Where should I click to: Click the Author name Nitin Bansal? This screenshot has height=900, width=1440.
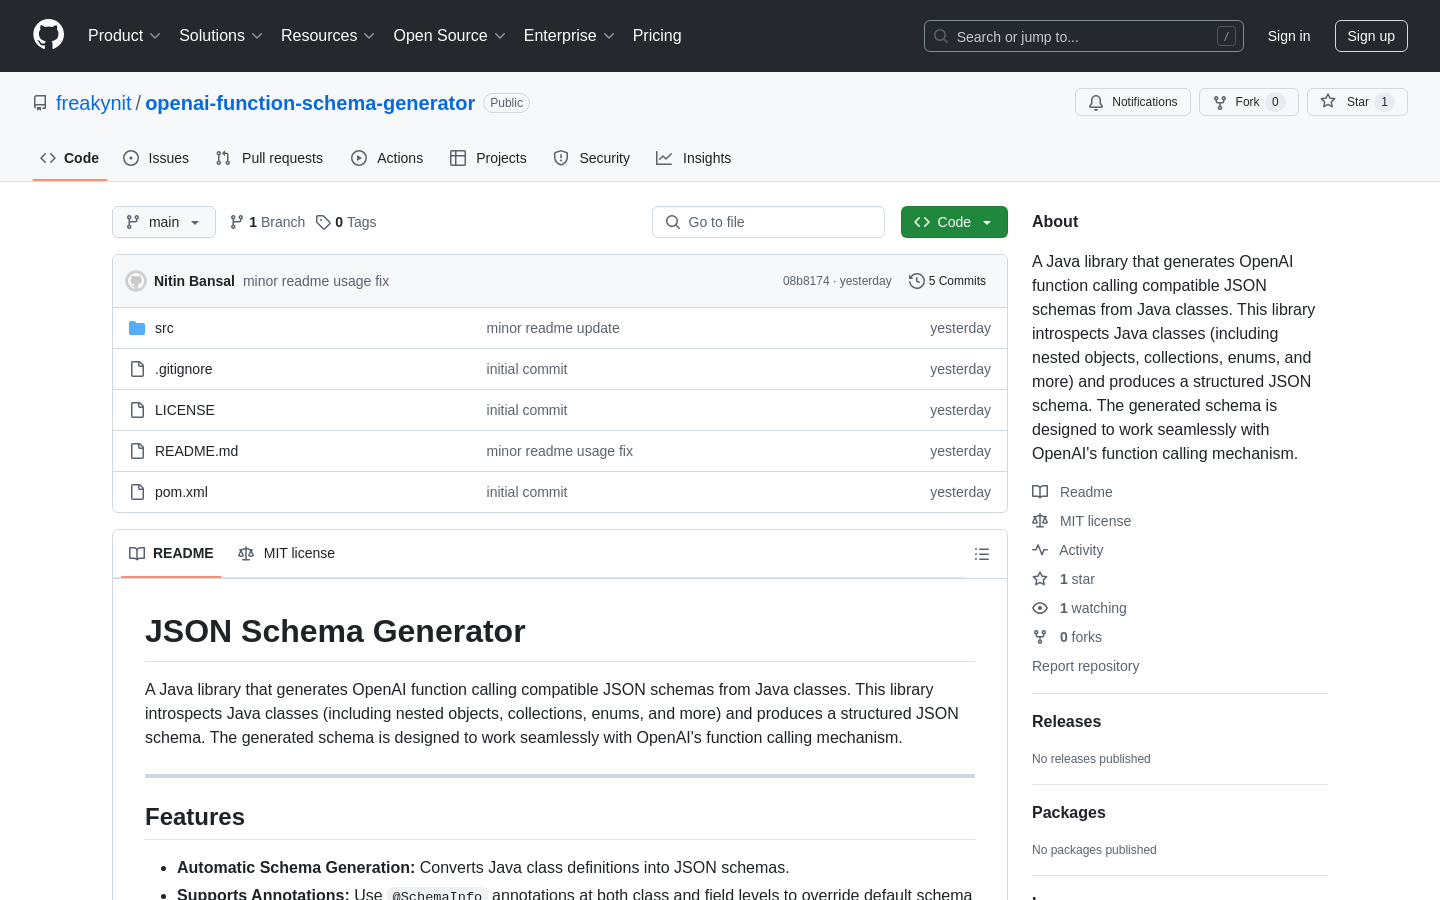pyautogui.click(x=194, y=281)
